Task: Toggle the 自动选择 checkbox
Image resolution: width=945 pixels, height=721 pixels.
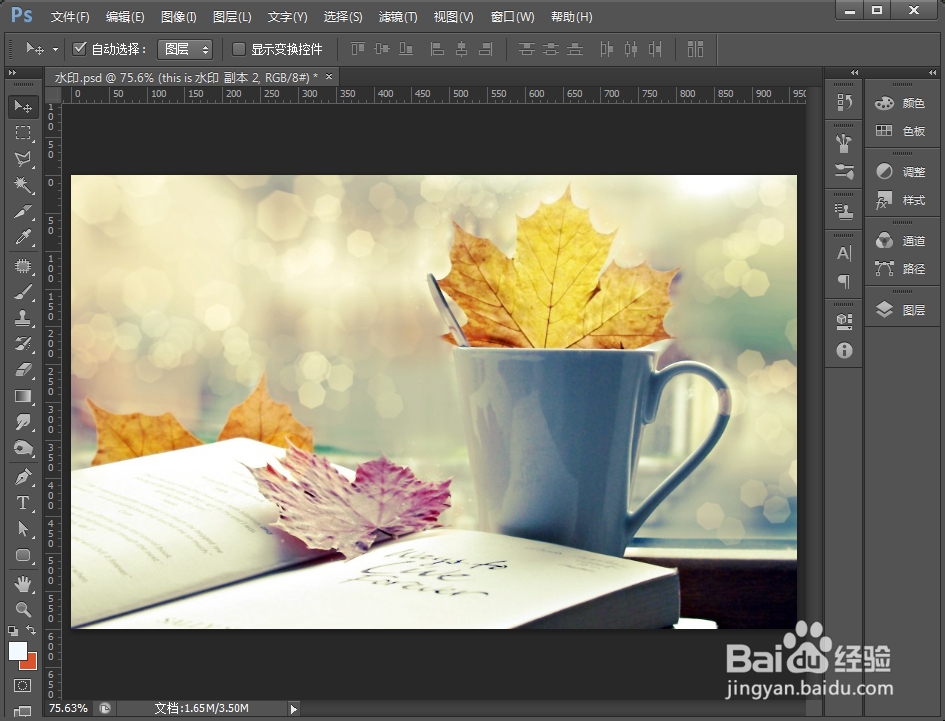Action: tap(79, 49)
